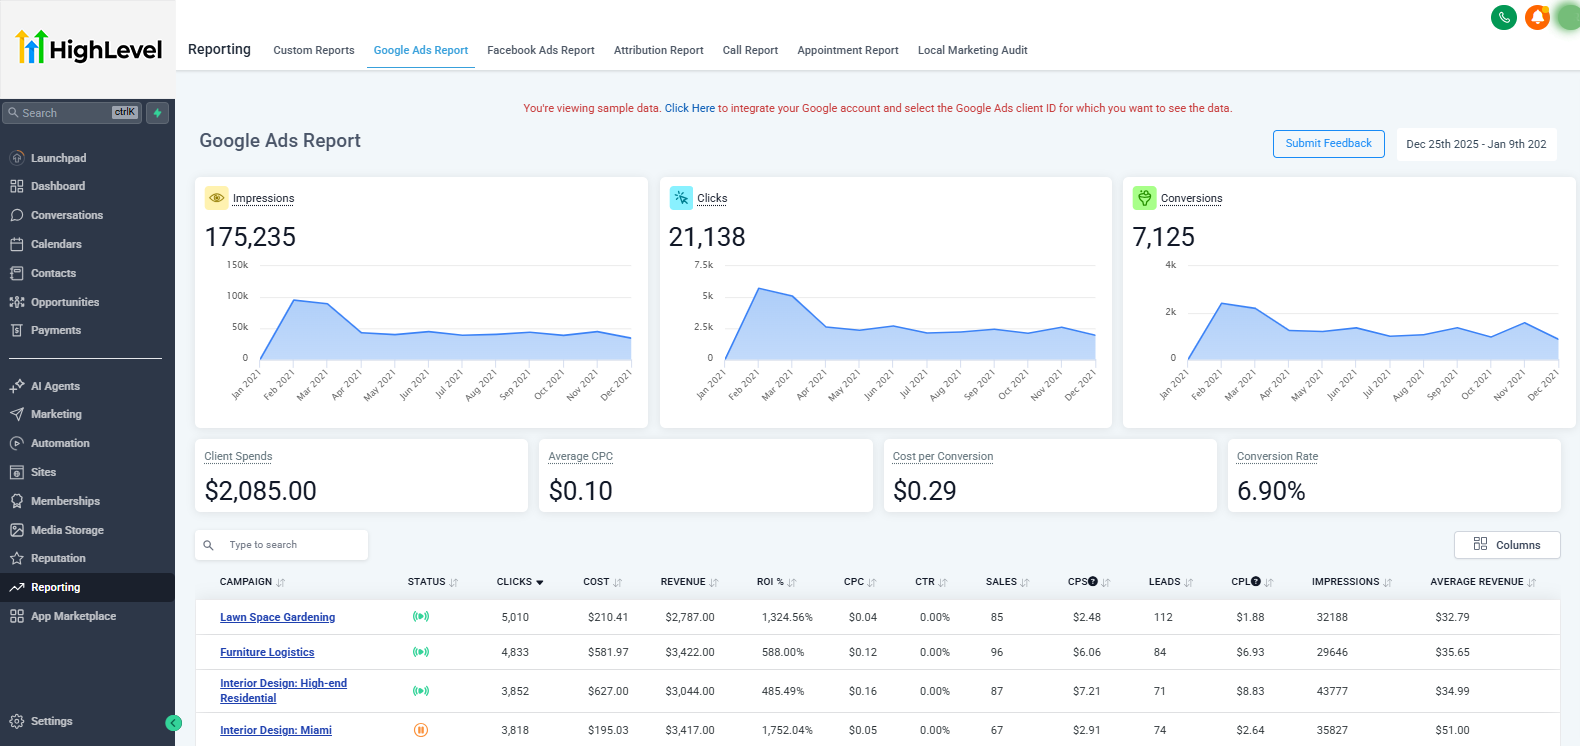The image size is (1580, 746).
Task: Open the orange notifications bell
Action: point(1537,17)
